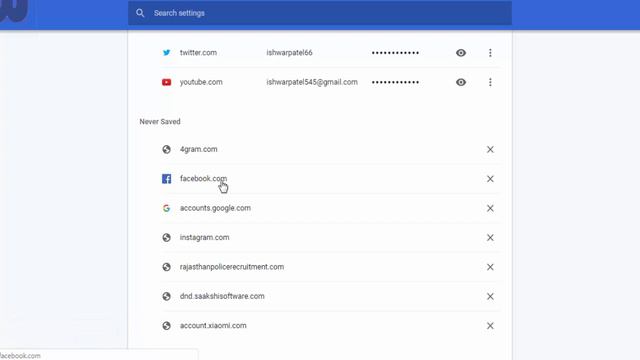Open more actions for twitter.com
Viewport: 640px width, 360px height.
point(490,53)
